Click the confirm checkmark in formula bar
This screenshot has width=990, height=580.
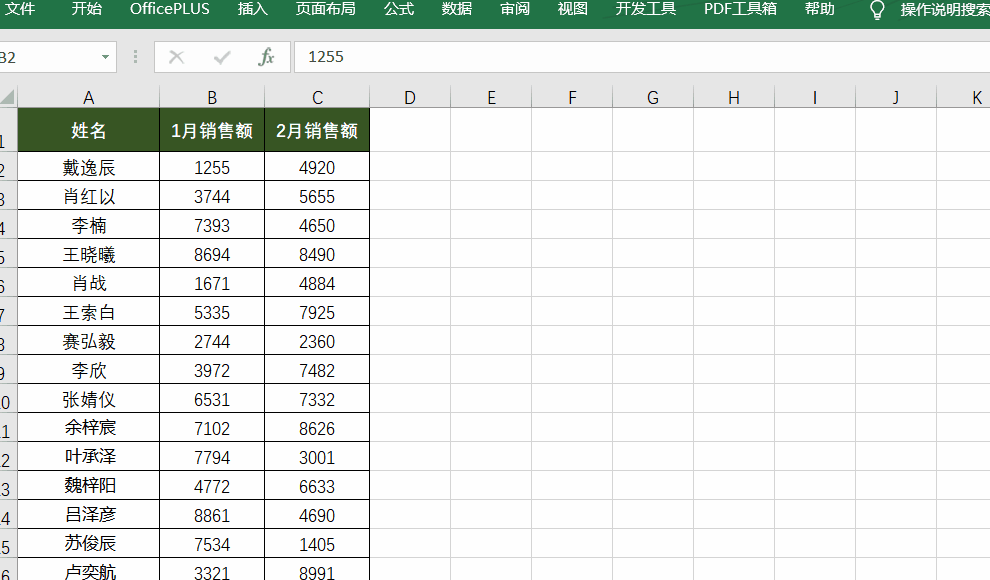pos(222,57)
